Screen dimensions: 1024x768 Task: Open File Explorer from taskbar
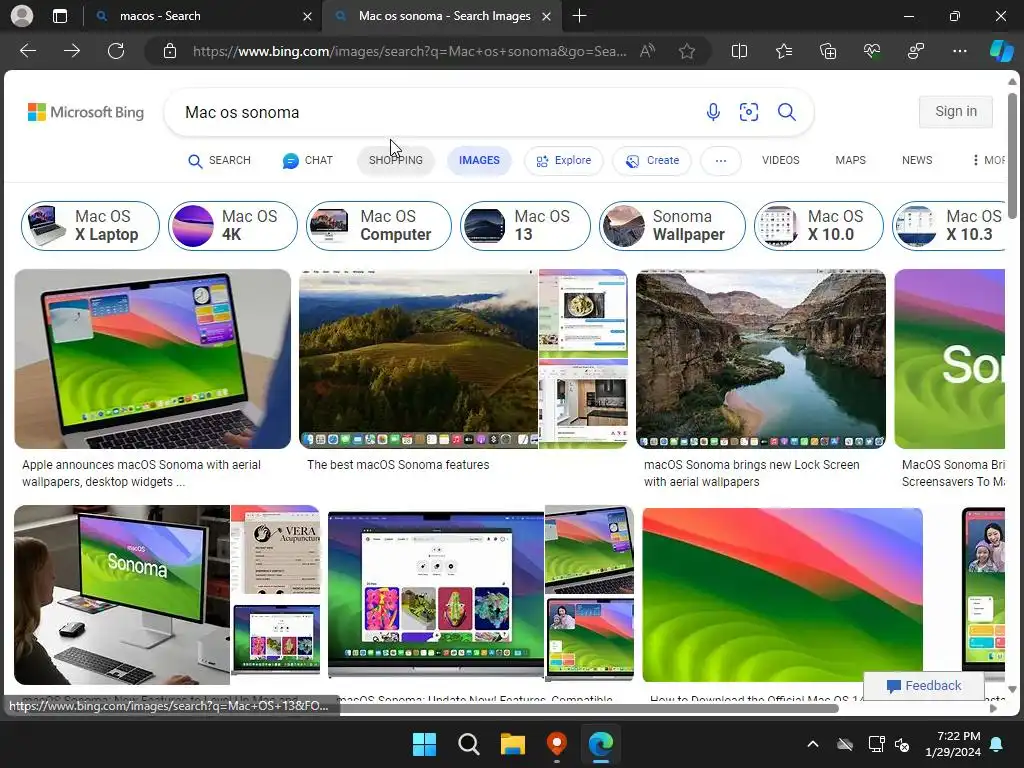click(513, 744)
